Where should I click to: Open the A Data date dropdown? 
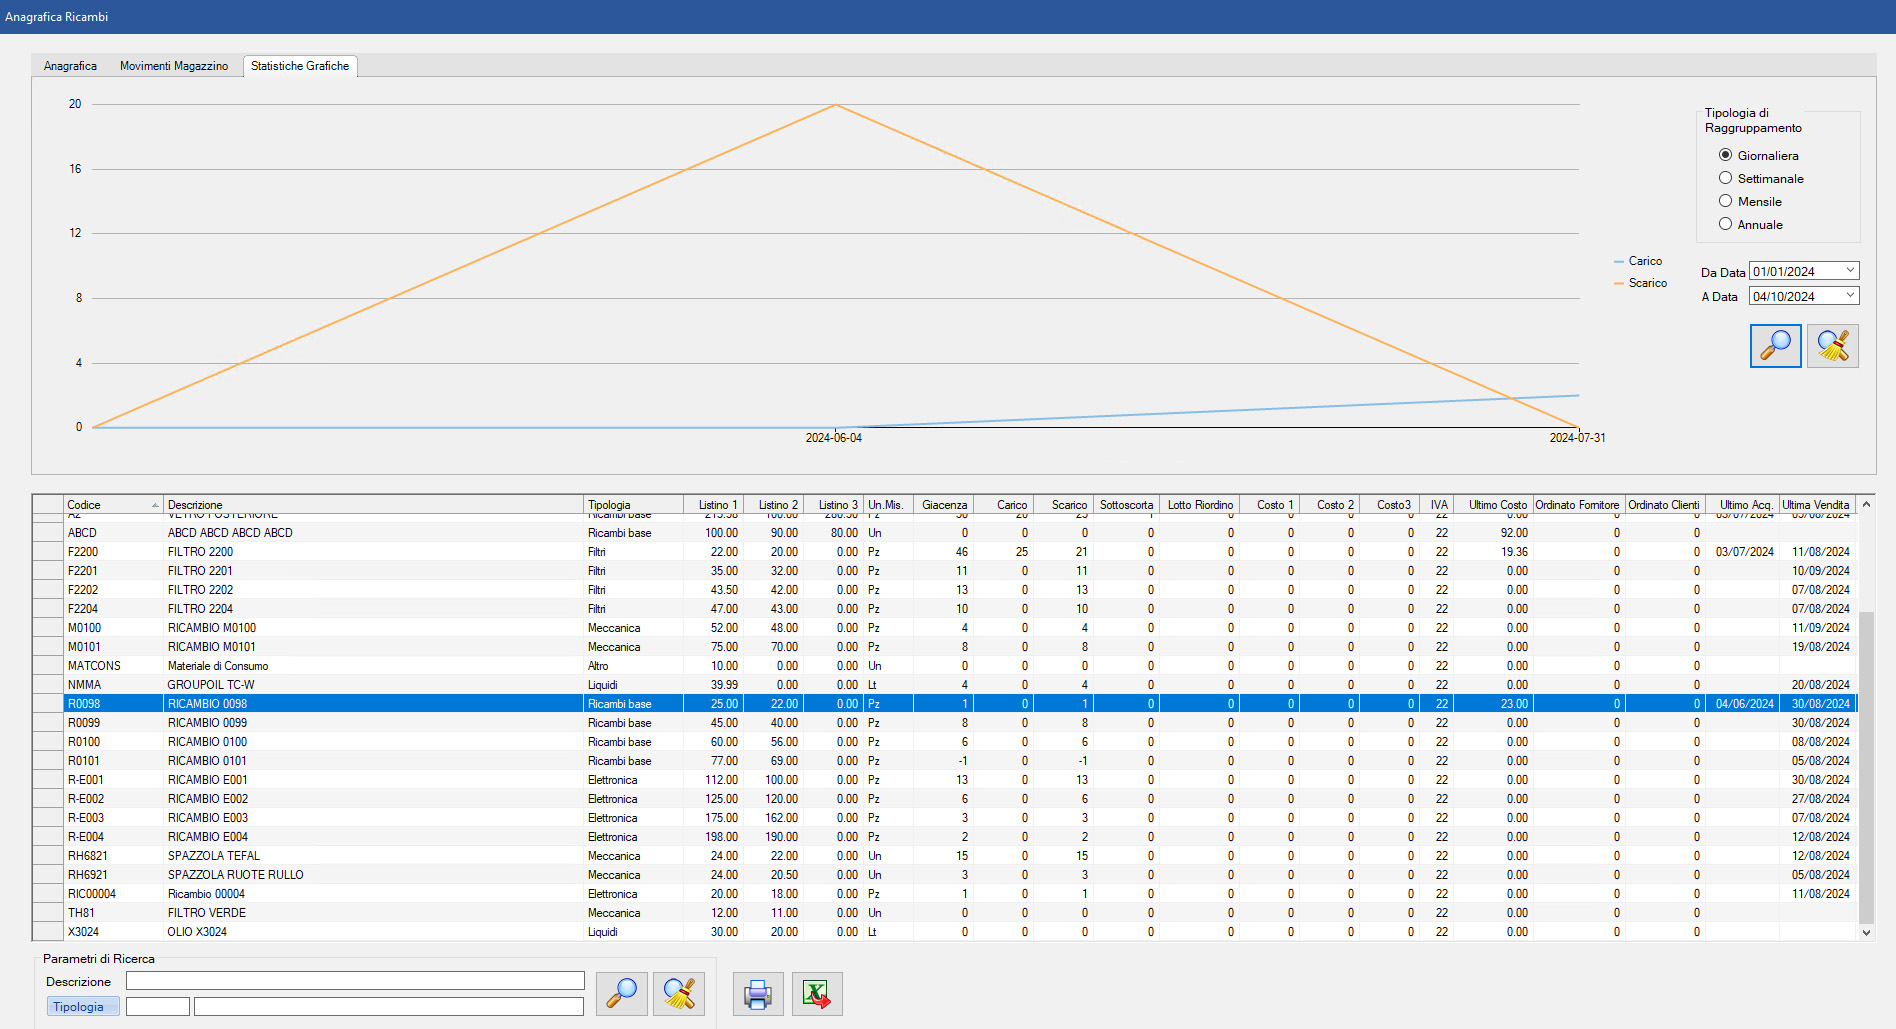click(x=1850, y=296)
